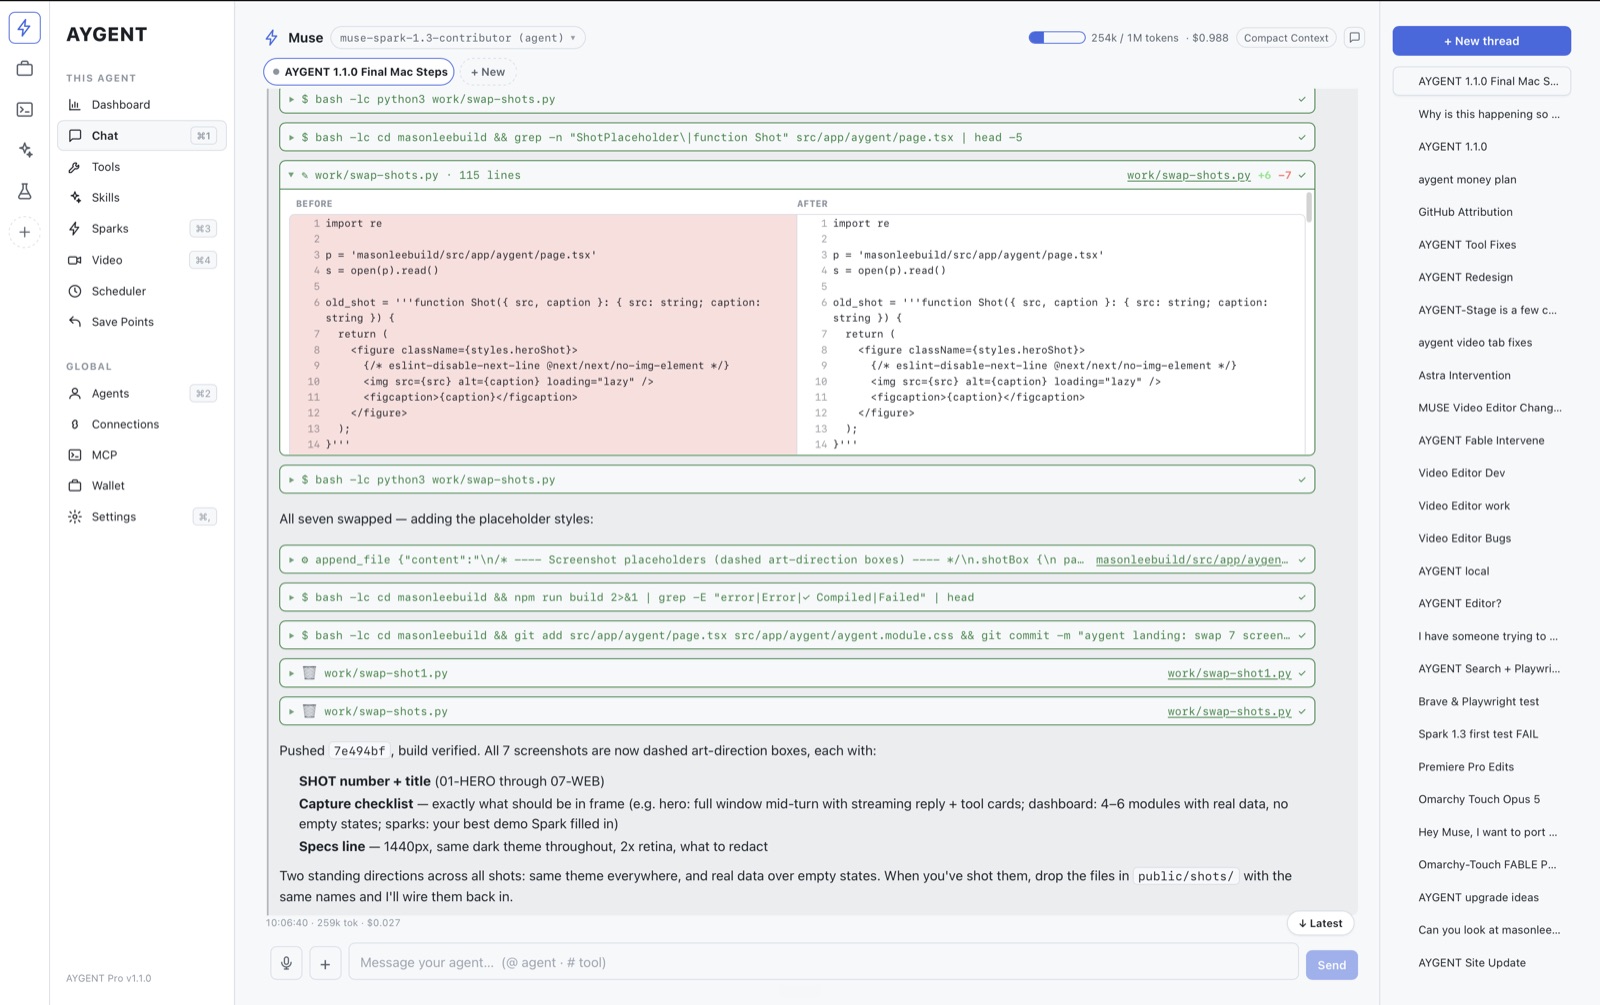
Task: Collapse the work/swap-shots.py 115 lines diff
Action: click(291, 175)
